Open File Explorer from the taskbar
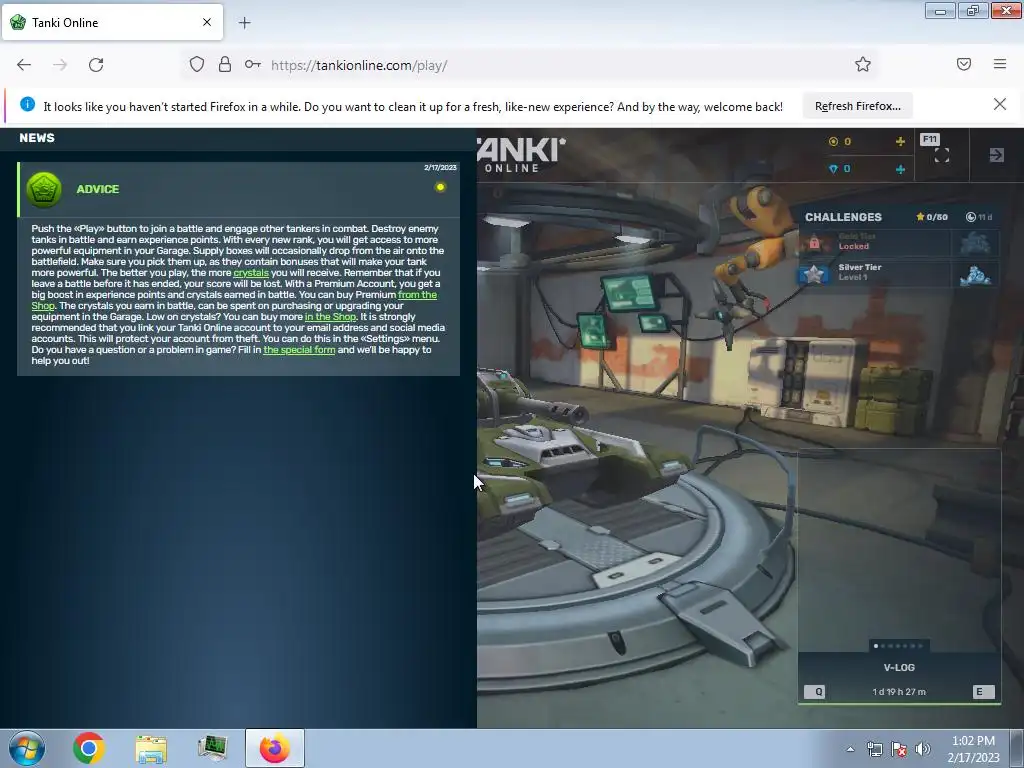 [x=151, y=748]
